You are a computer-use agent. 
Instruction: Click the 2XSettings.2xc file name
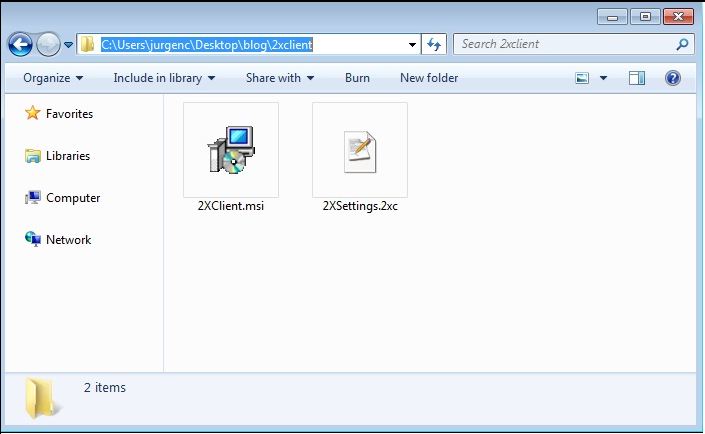pos(360,206)
